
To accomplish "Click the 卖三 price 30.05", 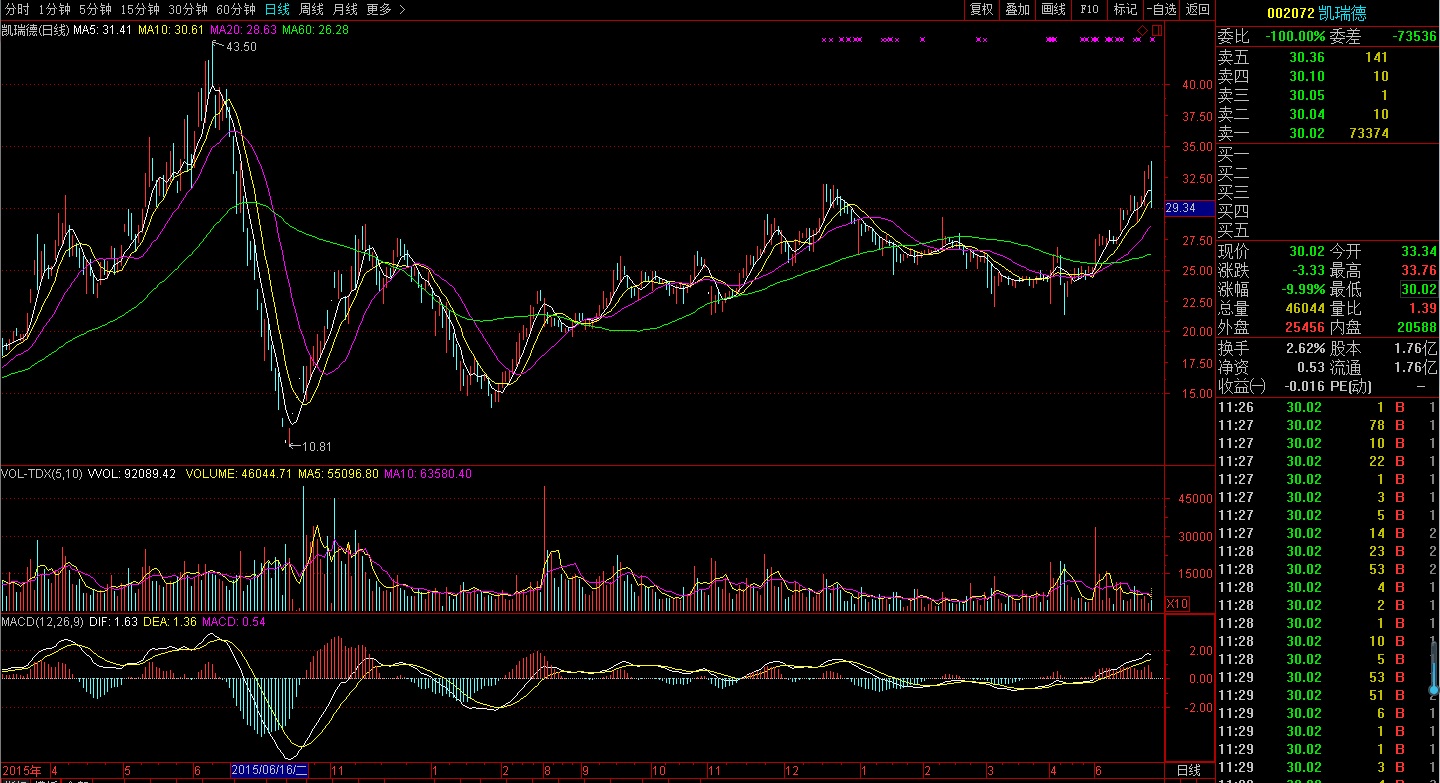I will pyautogui.click(x=1307, y=95).
